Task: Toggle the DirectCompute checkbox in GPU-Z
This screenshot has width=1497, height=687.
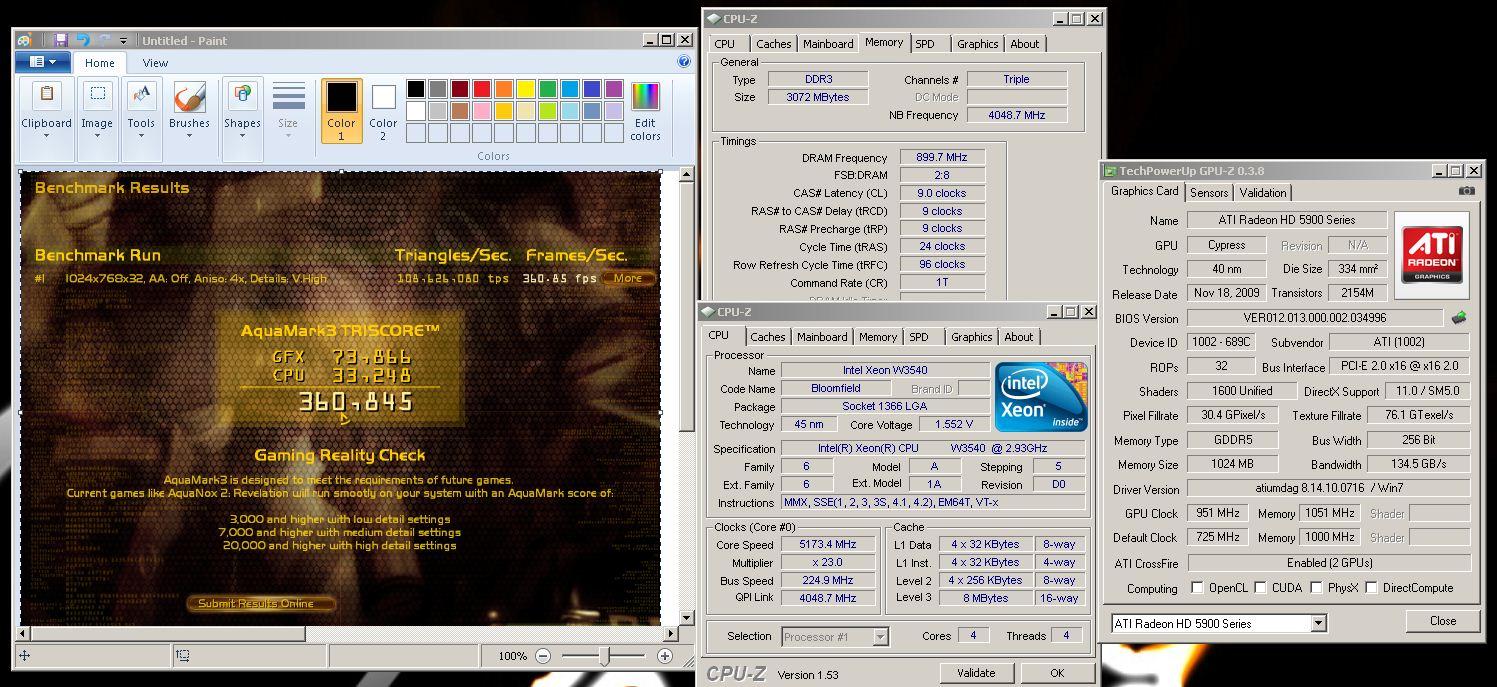Action: (1371, 588)
